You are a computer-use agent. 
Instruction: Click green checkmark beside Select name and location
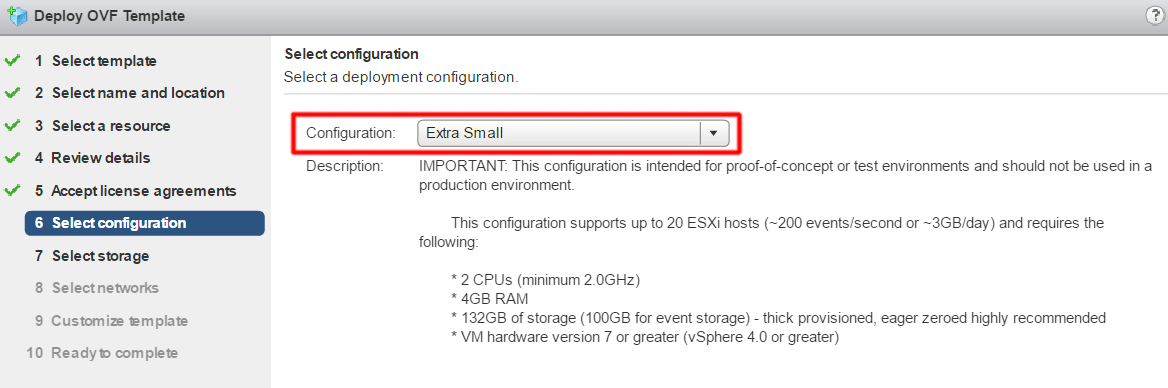point(12,93)
